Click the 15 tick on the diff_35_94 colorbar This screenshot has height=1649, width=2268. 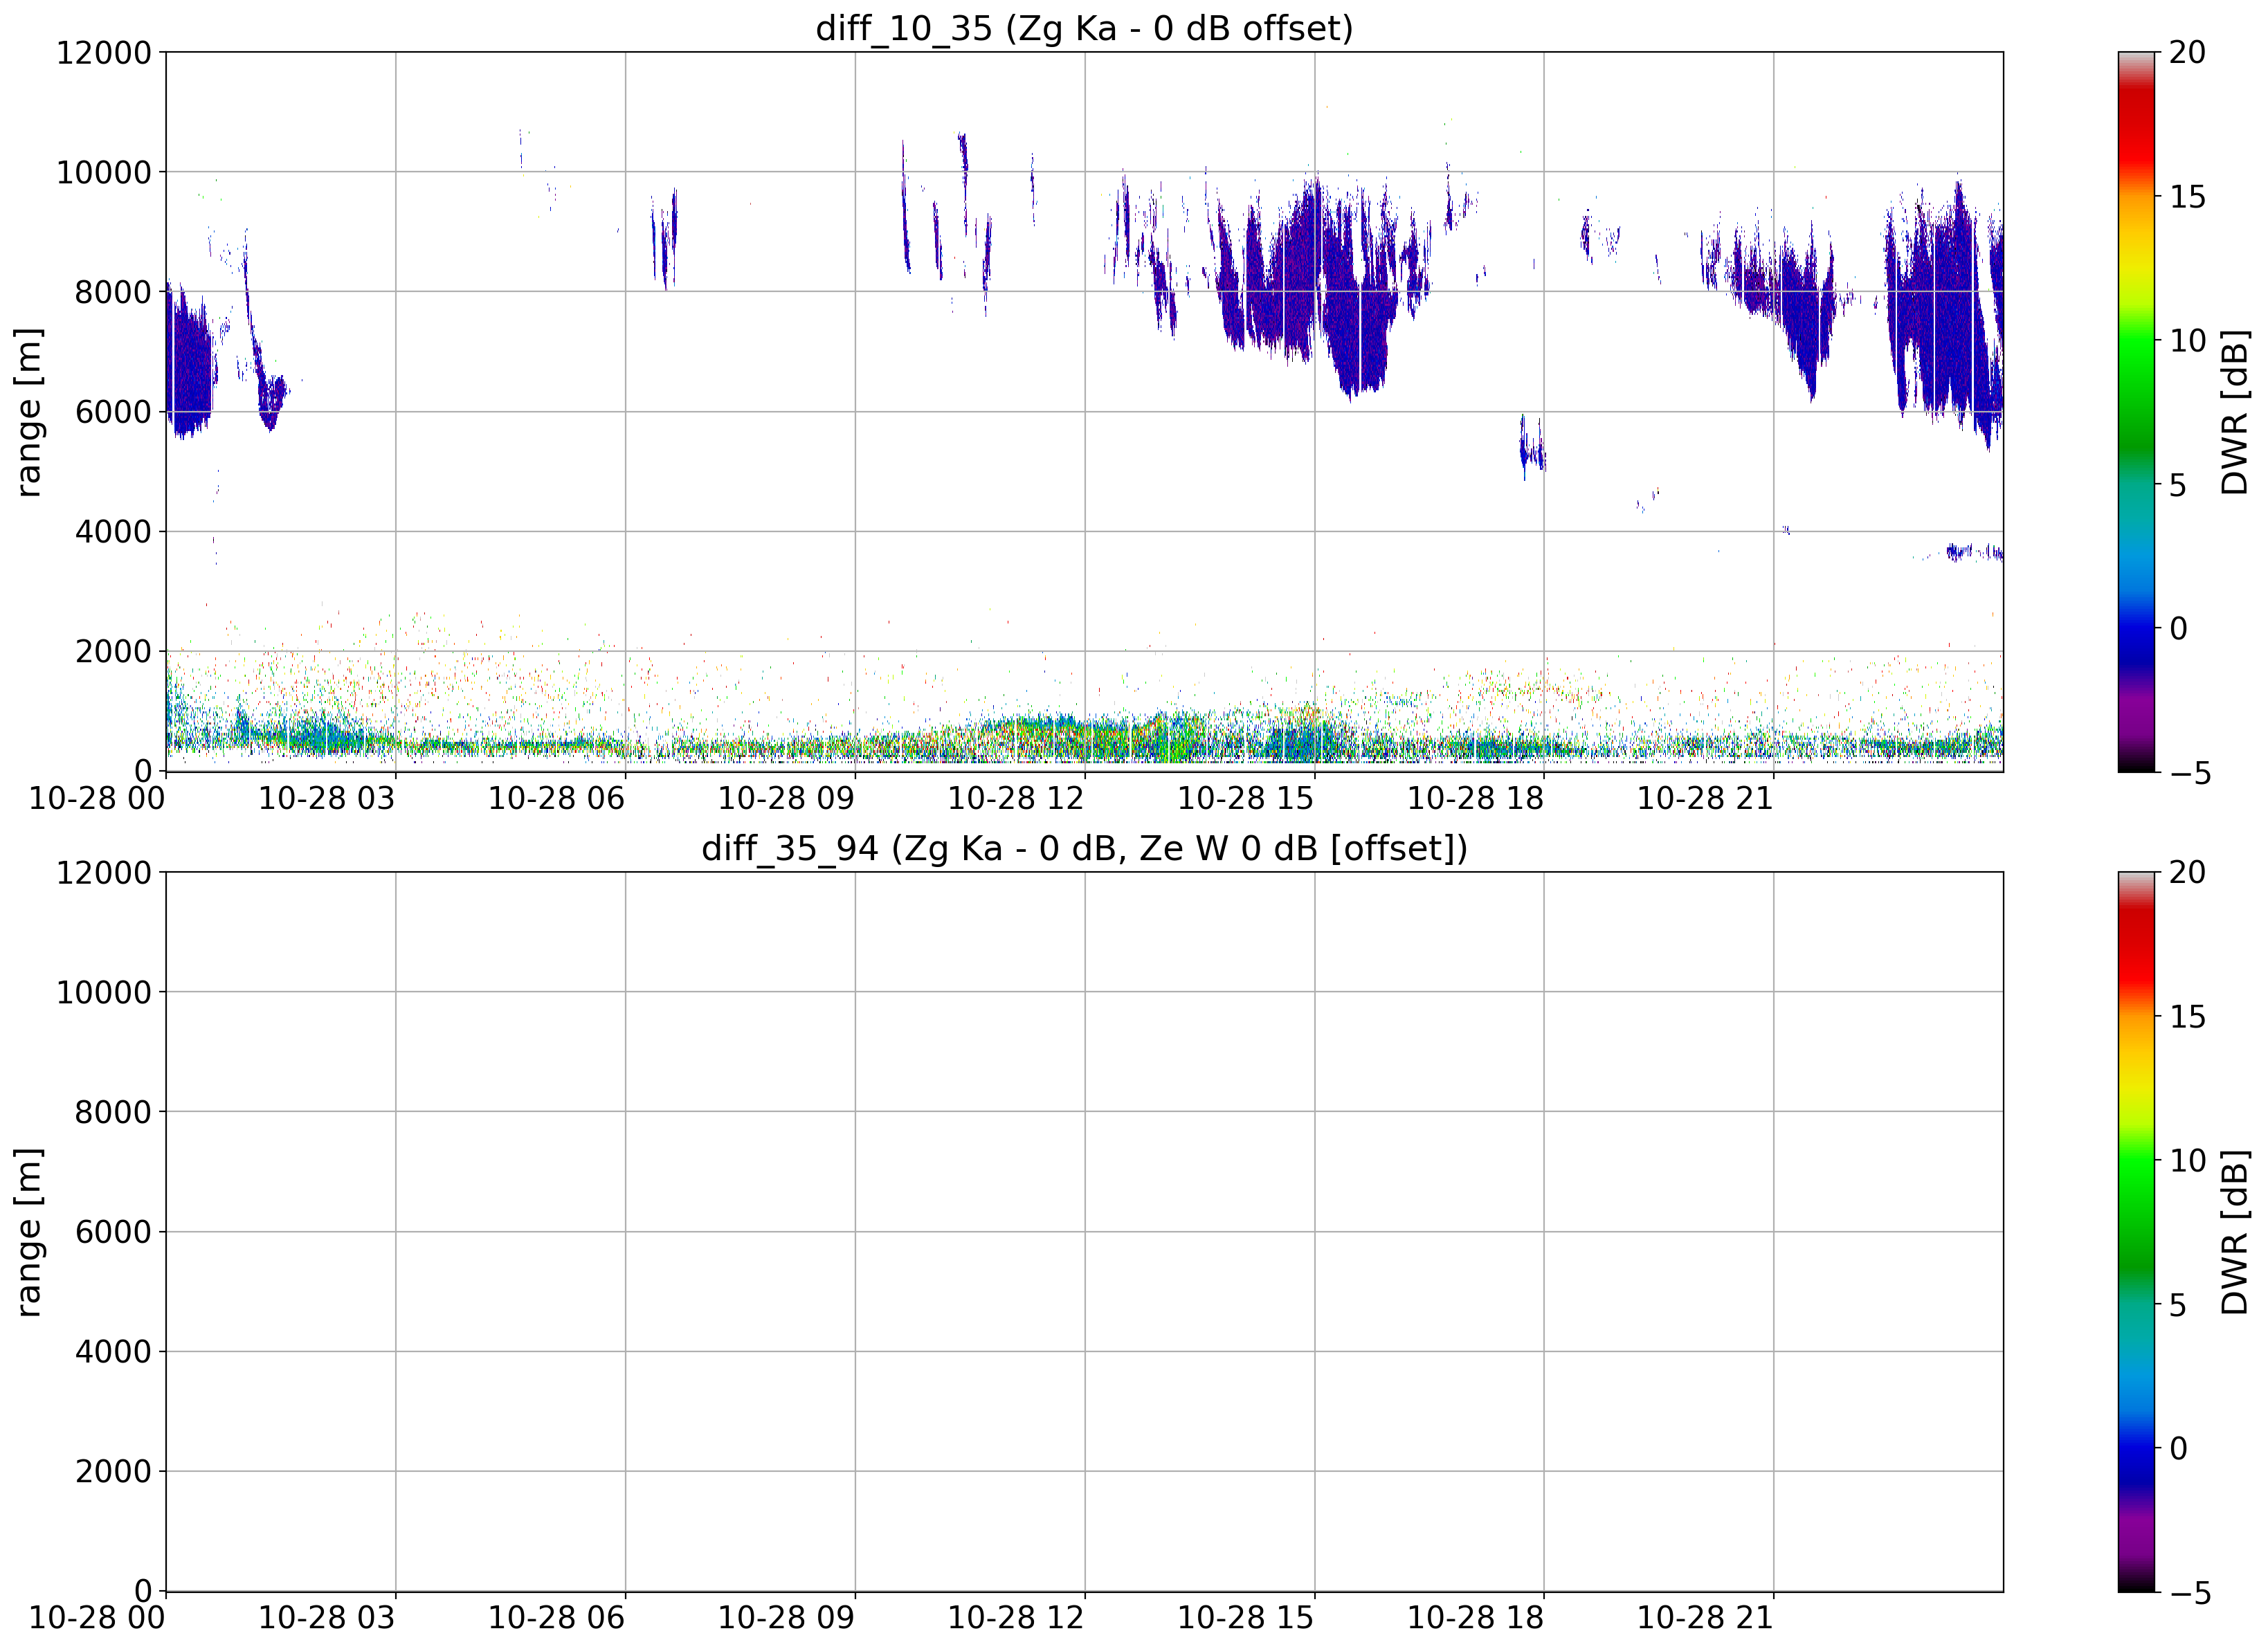point(2187,1016)
